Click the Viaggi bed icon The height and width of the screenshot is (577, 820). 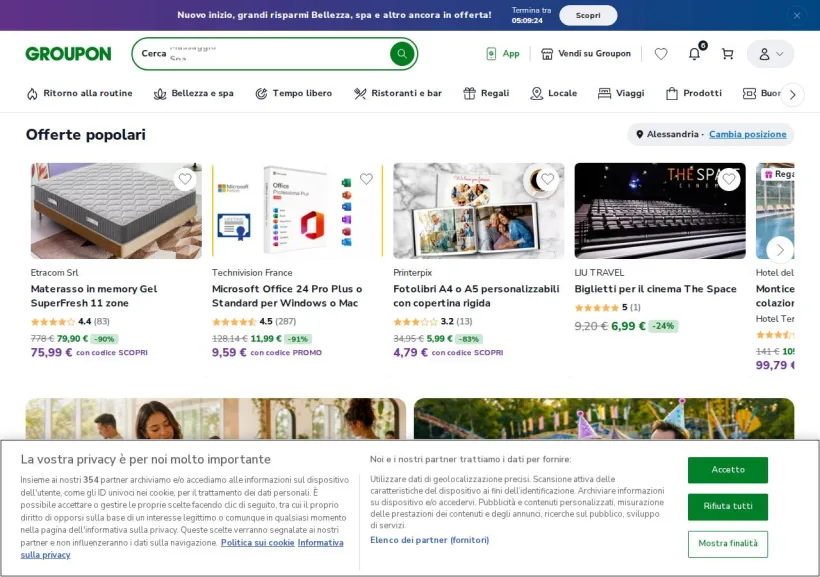coord(604,93)
